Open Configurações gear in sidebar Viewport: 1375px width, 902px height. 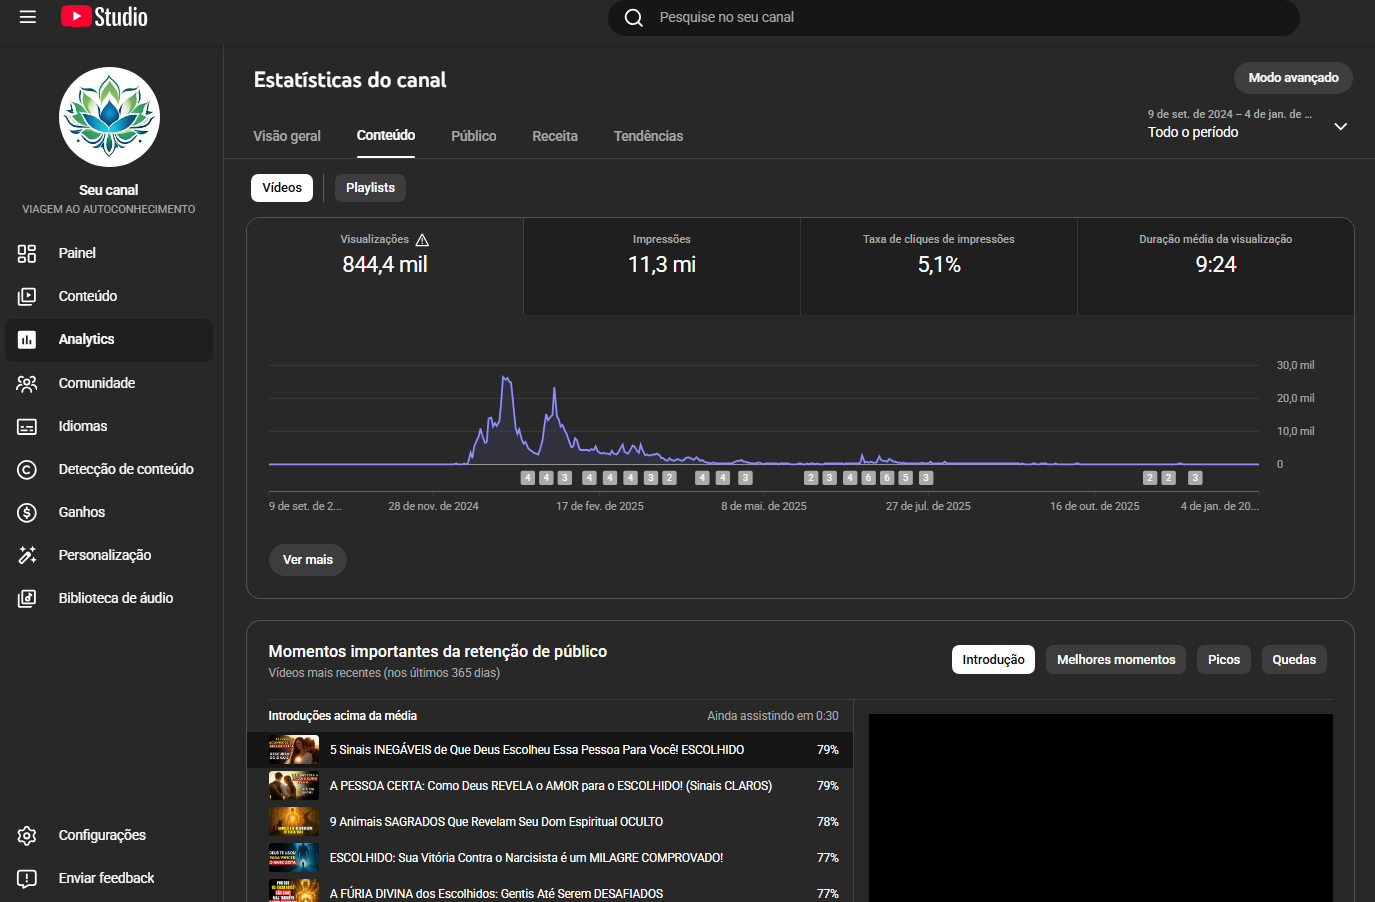27,835
